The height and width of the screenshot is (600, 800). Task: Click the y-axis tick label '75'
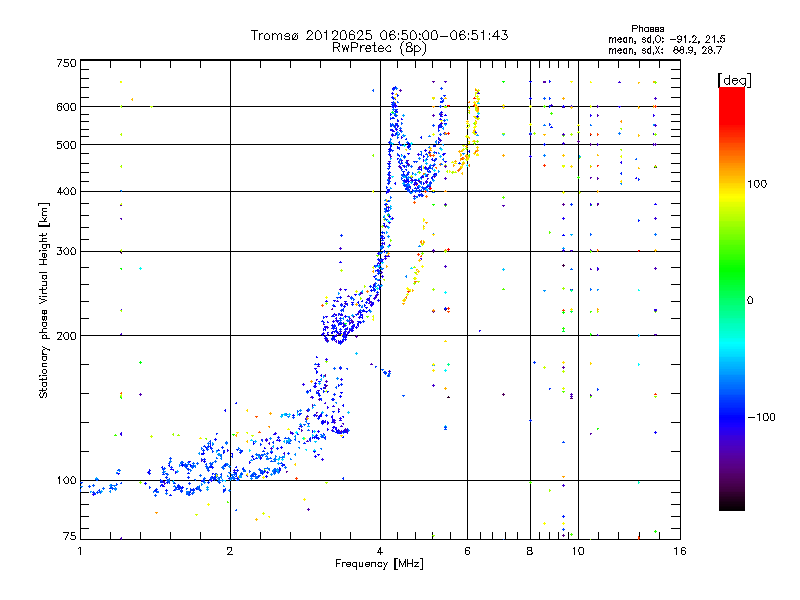point(70,536)
